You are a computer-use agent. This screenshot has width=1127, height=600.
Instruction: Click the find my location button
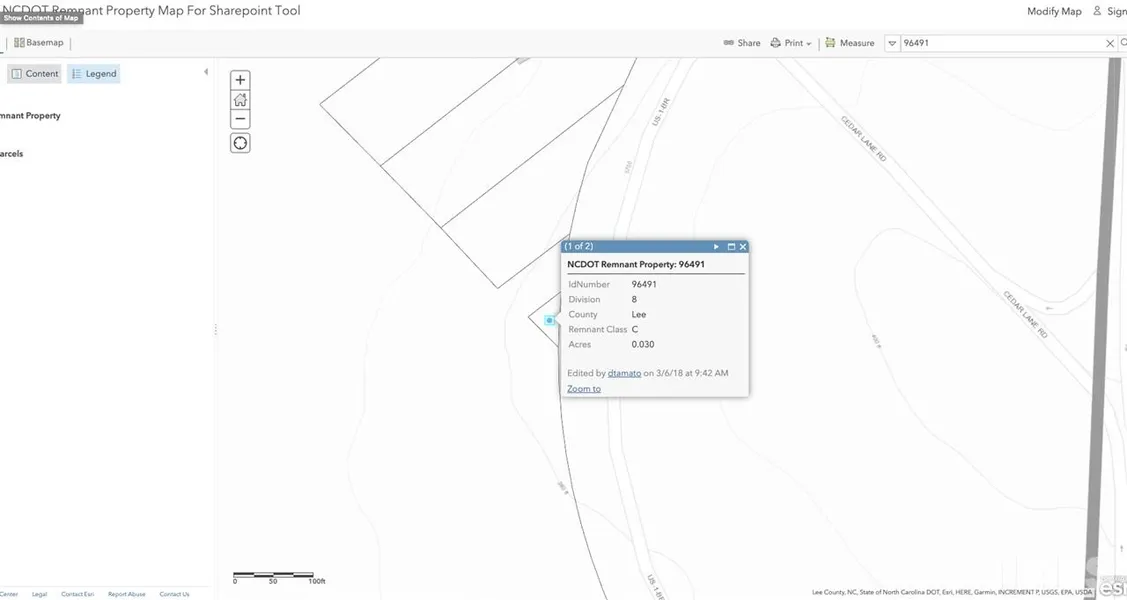240,143
